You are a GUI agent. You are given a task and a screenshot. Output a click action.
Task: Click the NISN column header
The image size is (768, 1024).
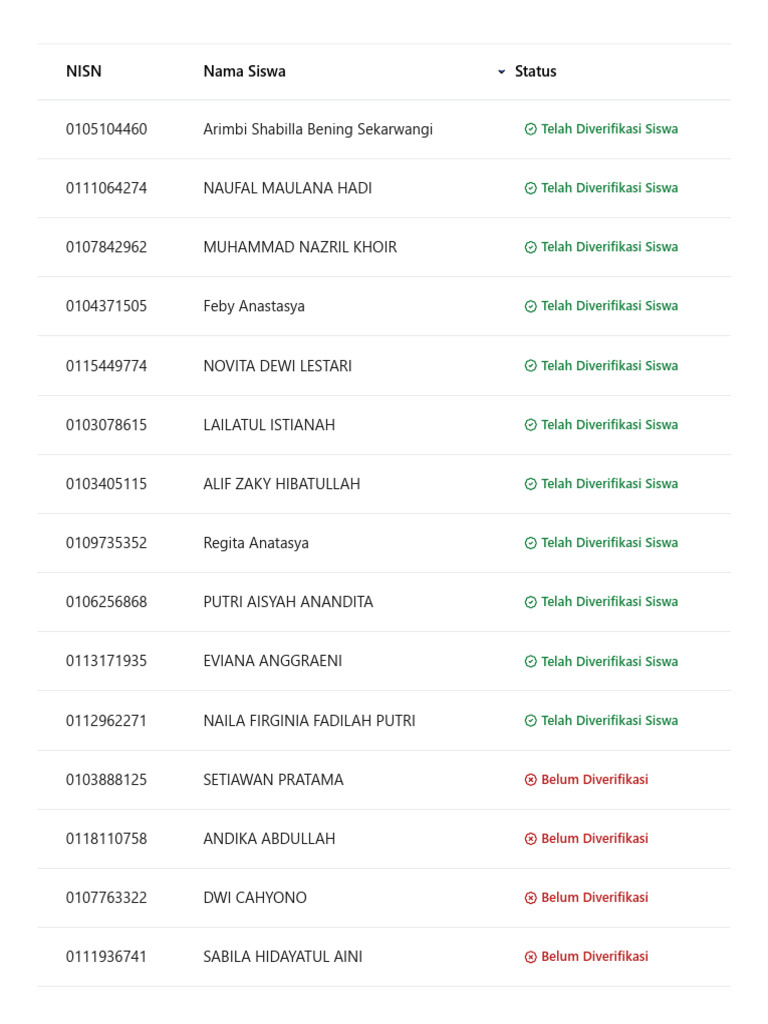[84, 71]
